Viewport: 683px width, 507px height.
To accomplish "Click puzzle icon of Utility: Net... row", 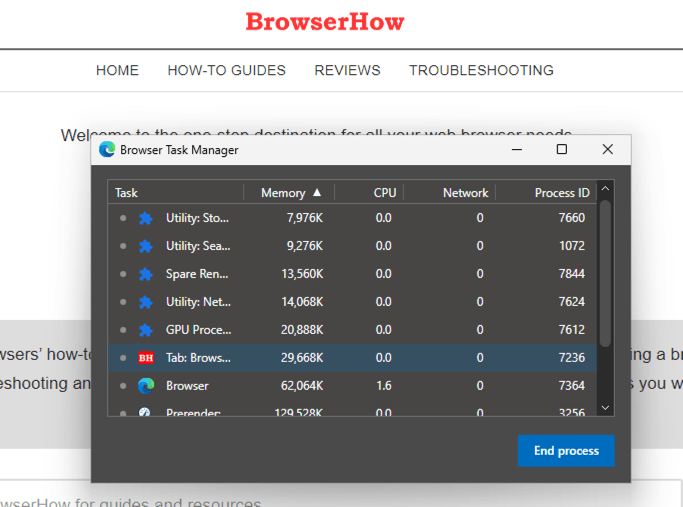I will pos(146,302).
